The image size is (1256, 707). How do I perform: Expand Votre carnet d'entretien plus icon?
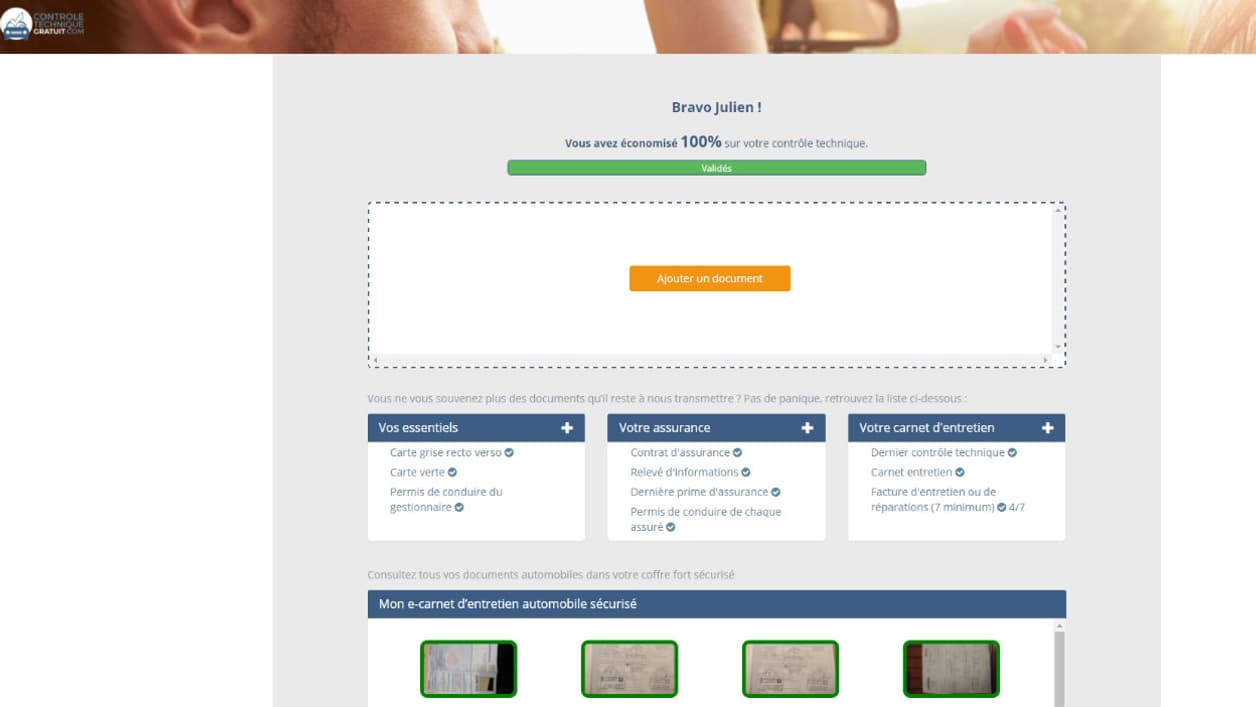(x=1047, y=428)
